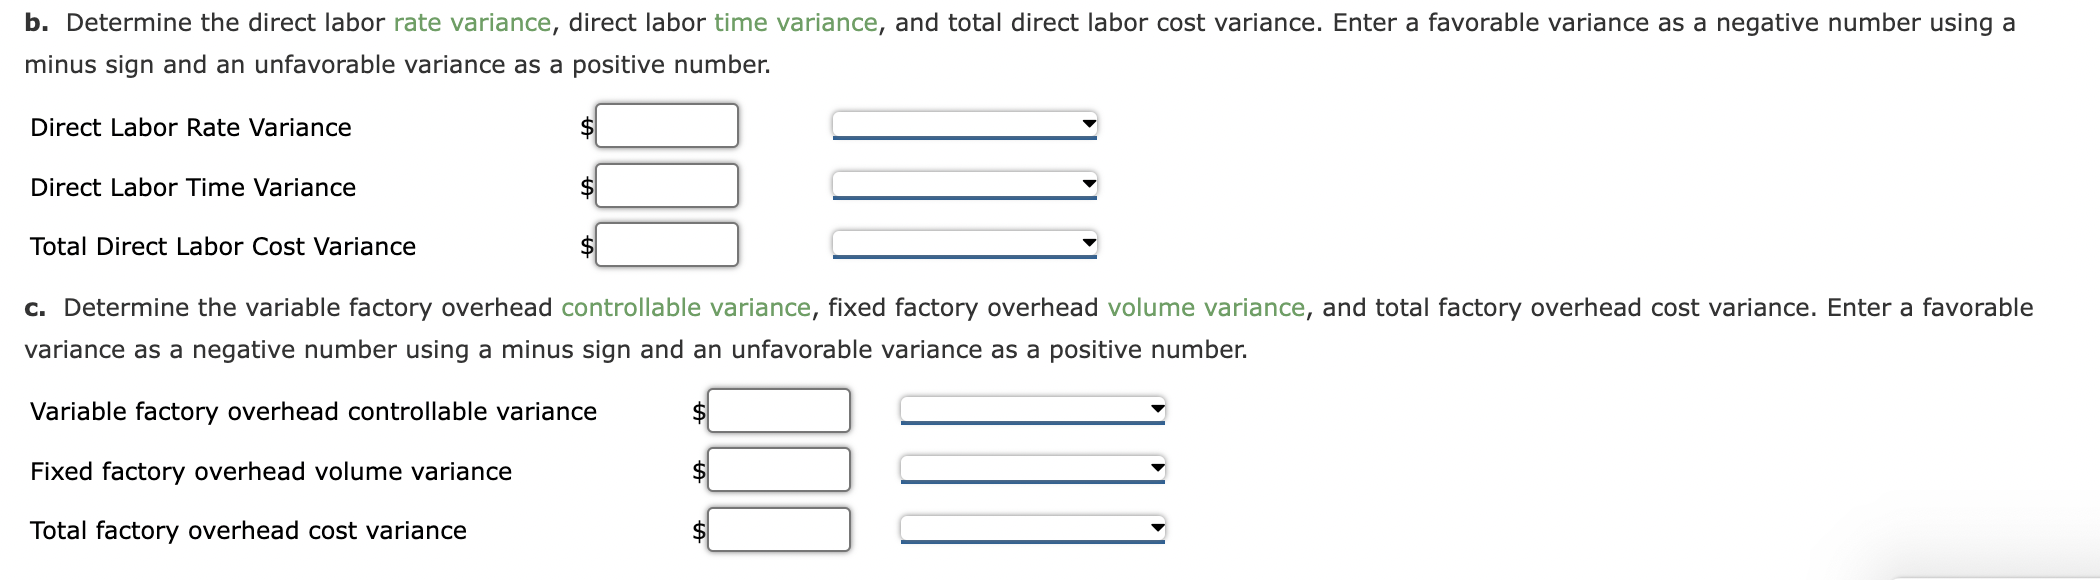This screenshot has width=2100, height=580.
Task: Open the dropdown beside Total Direct Labor Cost Variance
Action: point(962,243)
